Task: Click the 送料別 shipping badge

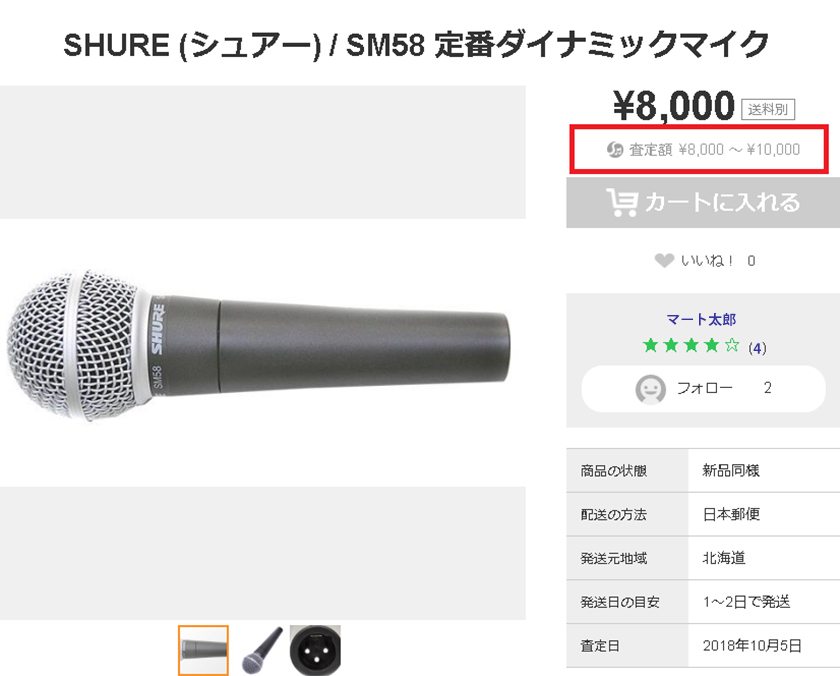Action: click(x=767, y=108)
